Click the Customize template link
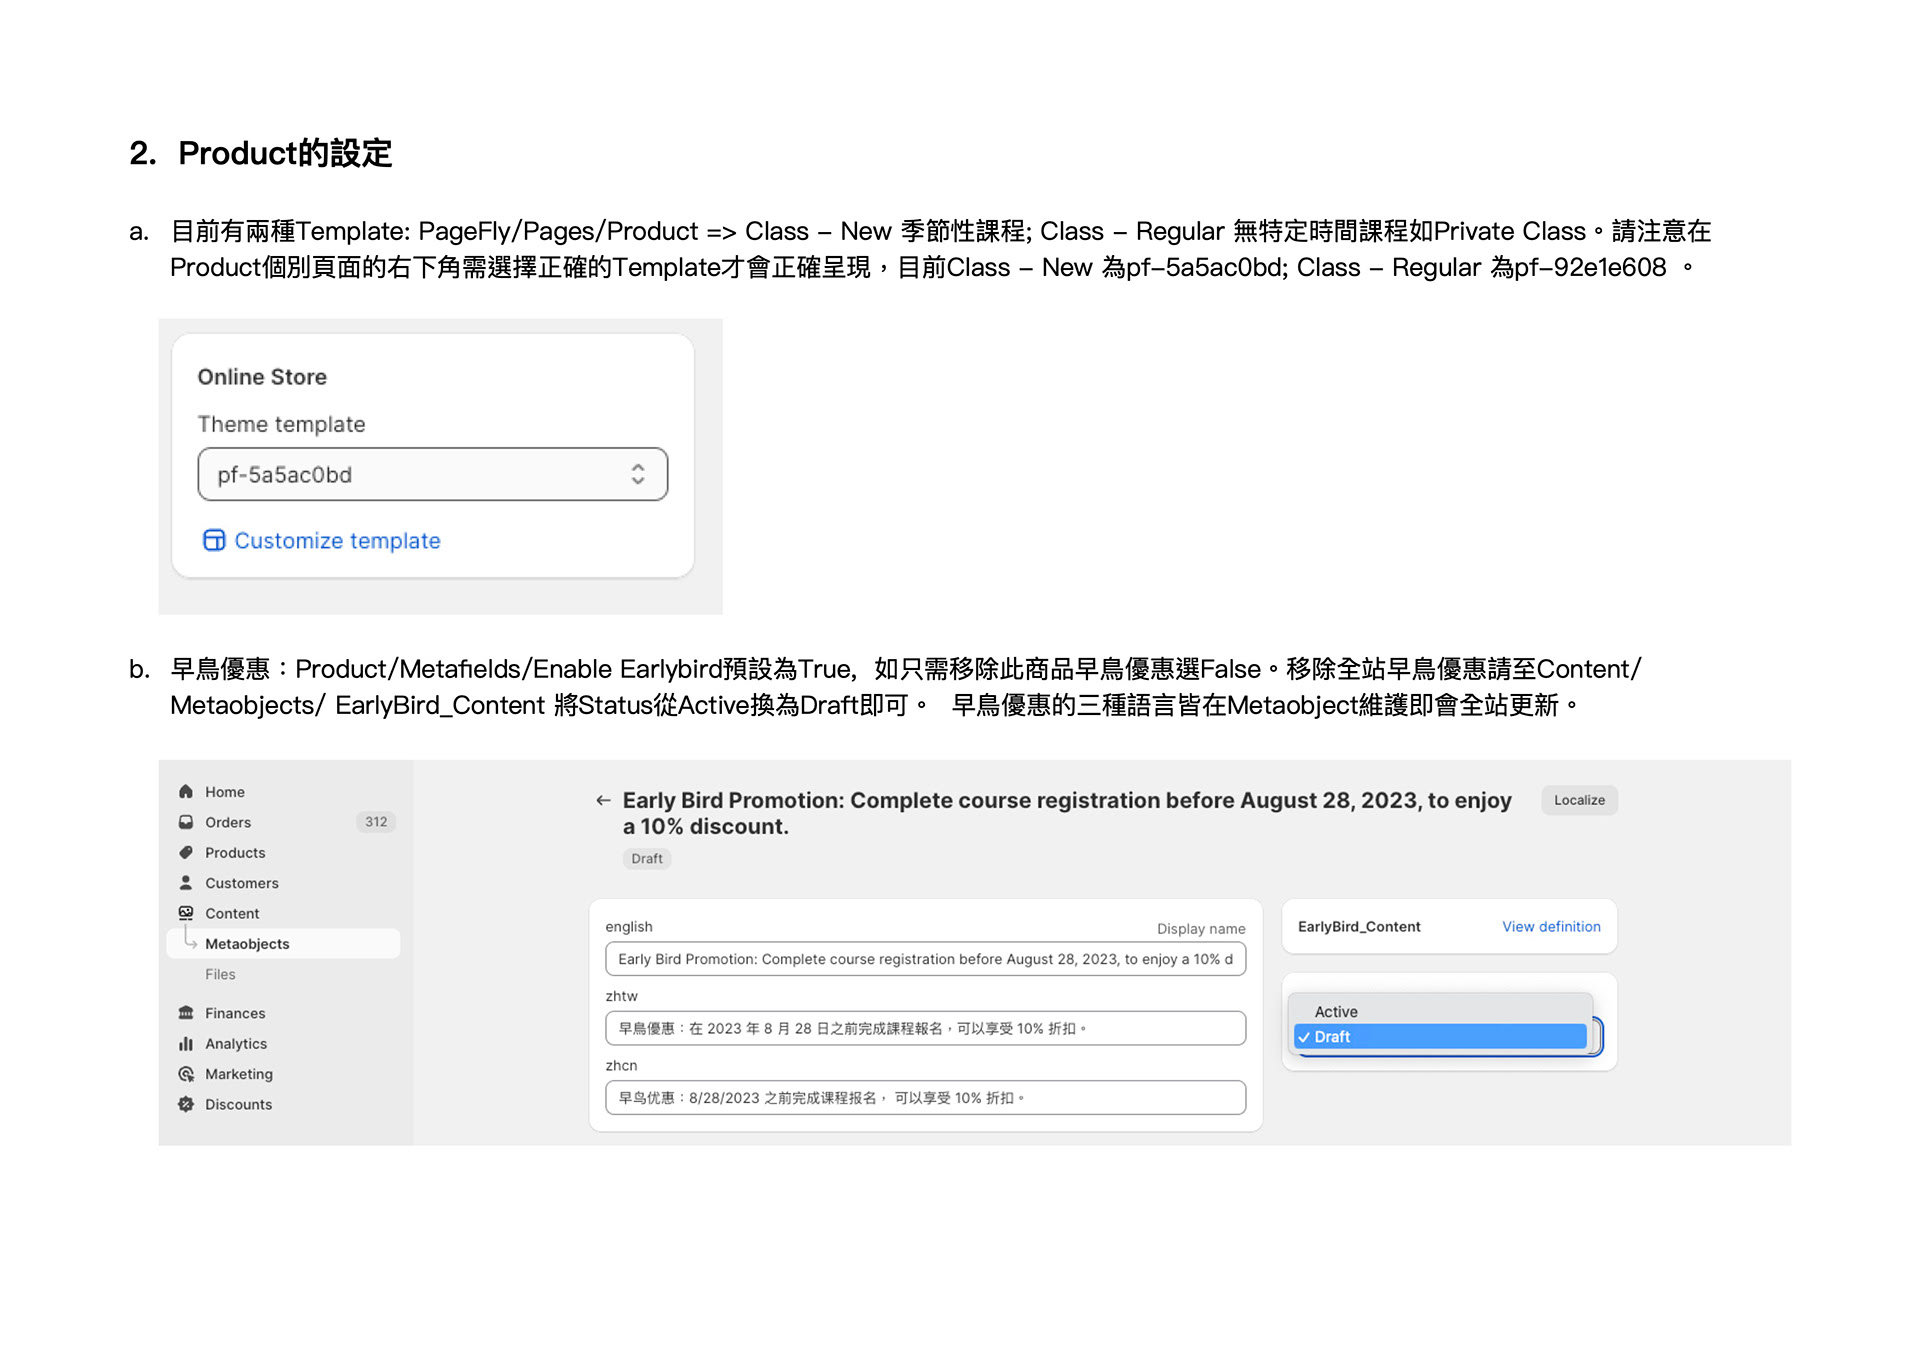1920x1357 pixels. pyautogui.click(x=336, y=540)
